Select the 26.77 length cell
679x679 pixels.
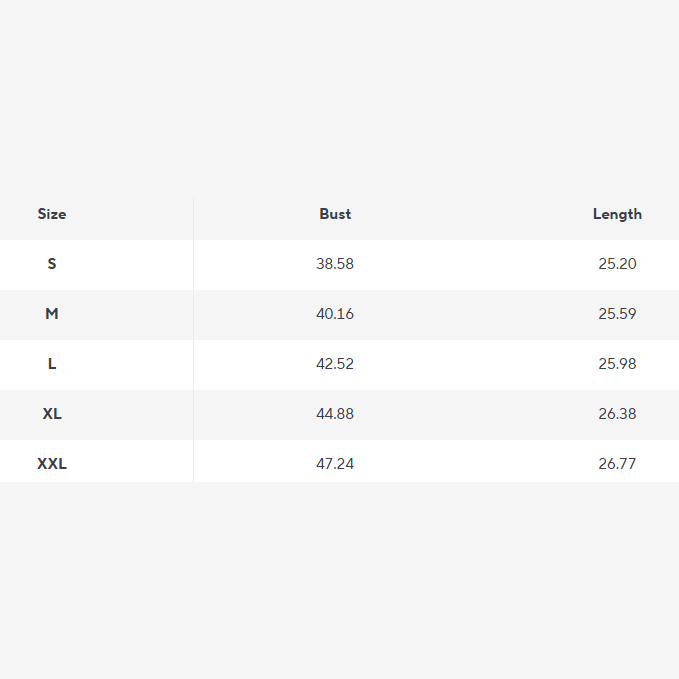pyautogui.click(x=617, y=464)
